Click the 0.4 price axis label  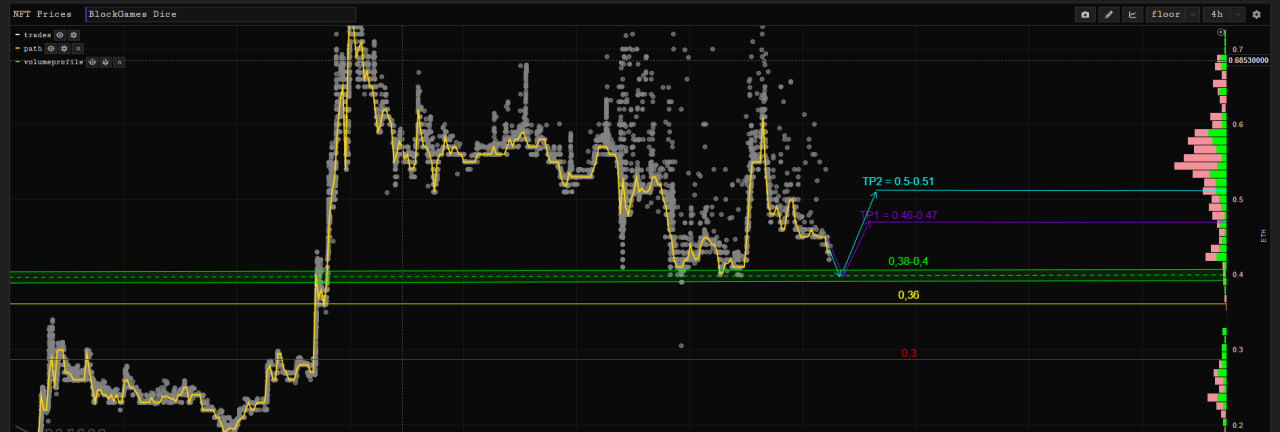click(1238, 275)
